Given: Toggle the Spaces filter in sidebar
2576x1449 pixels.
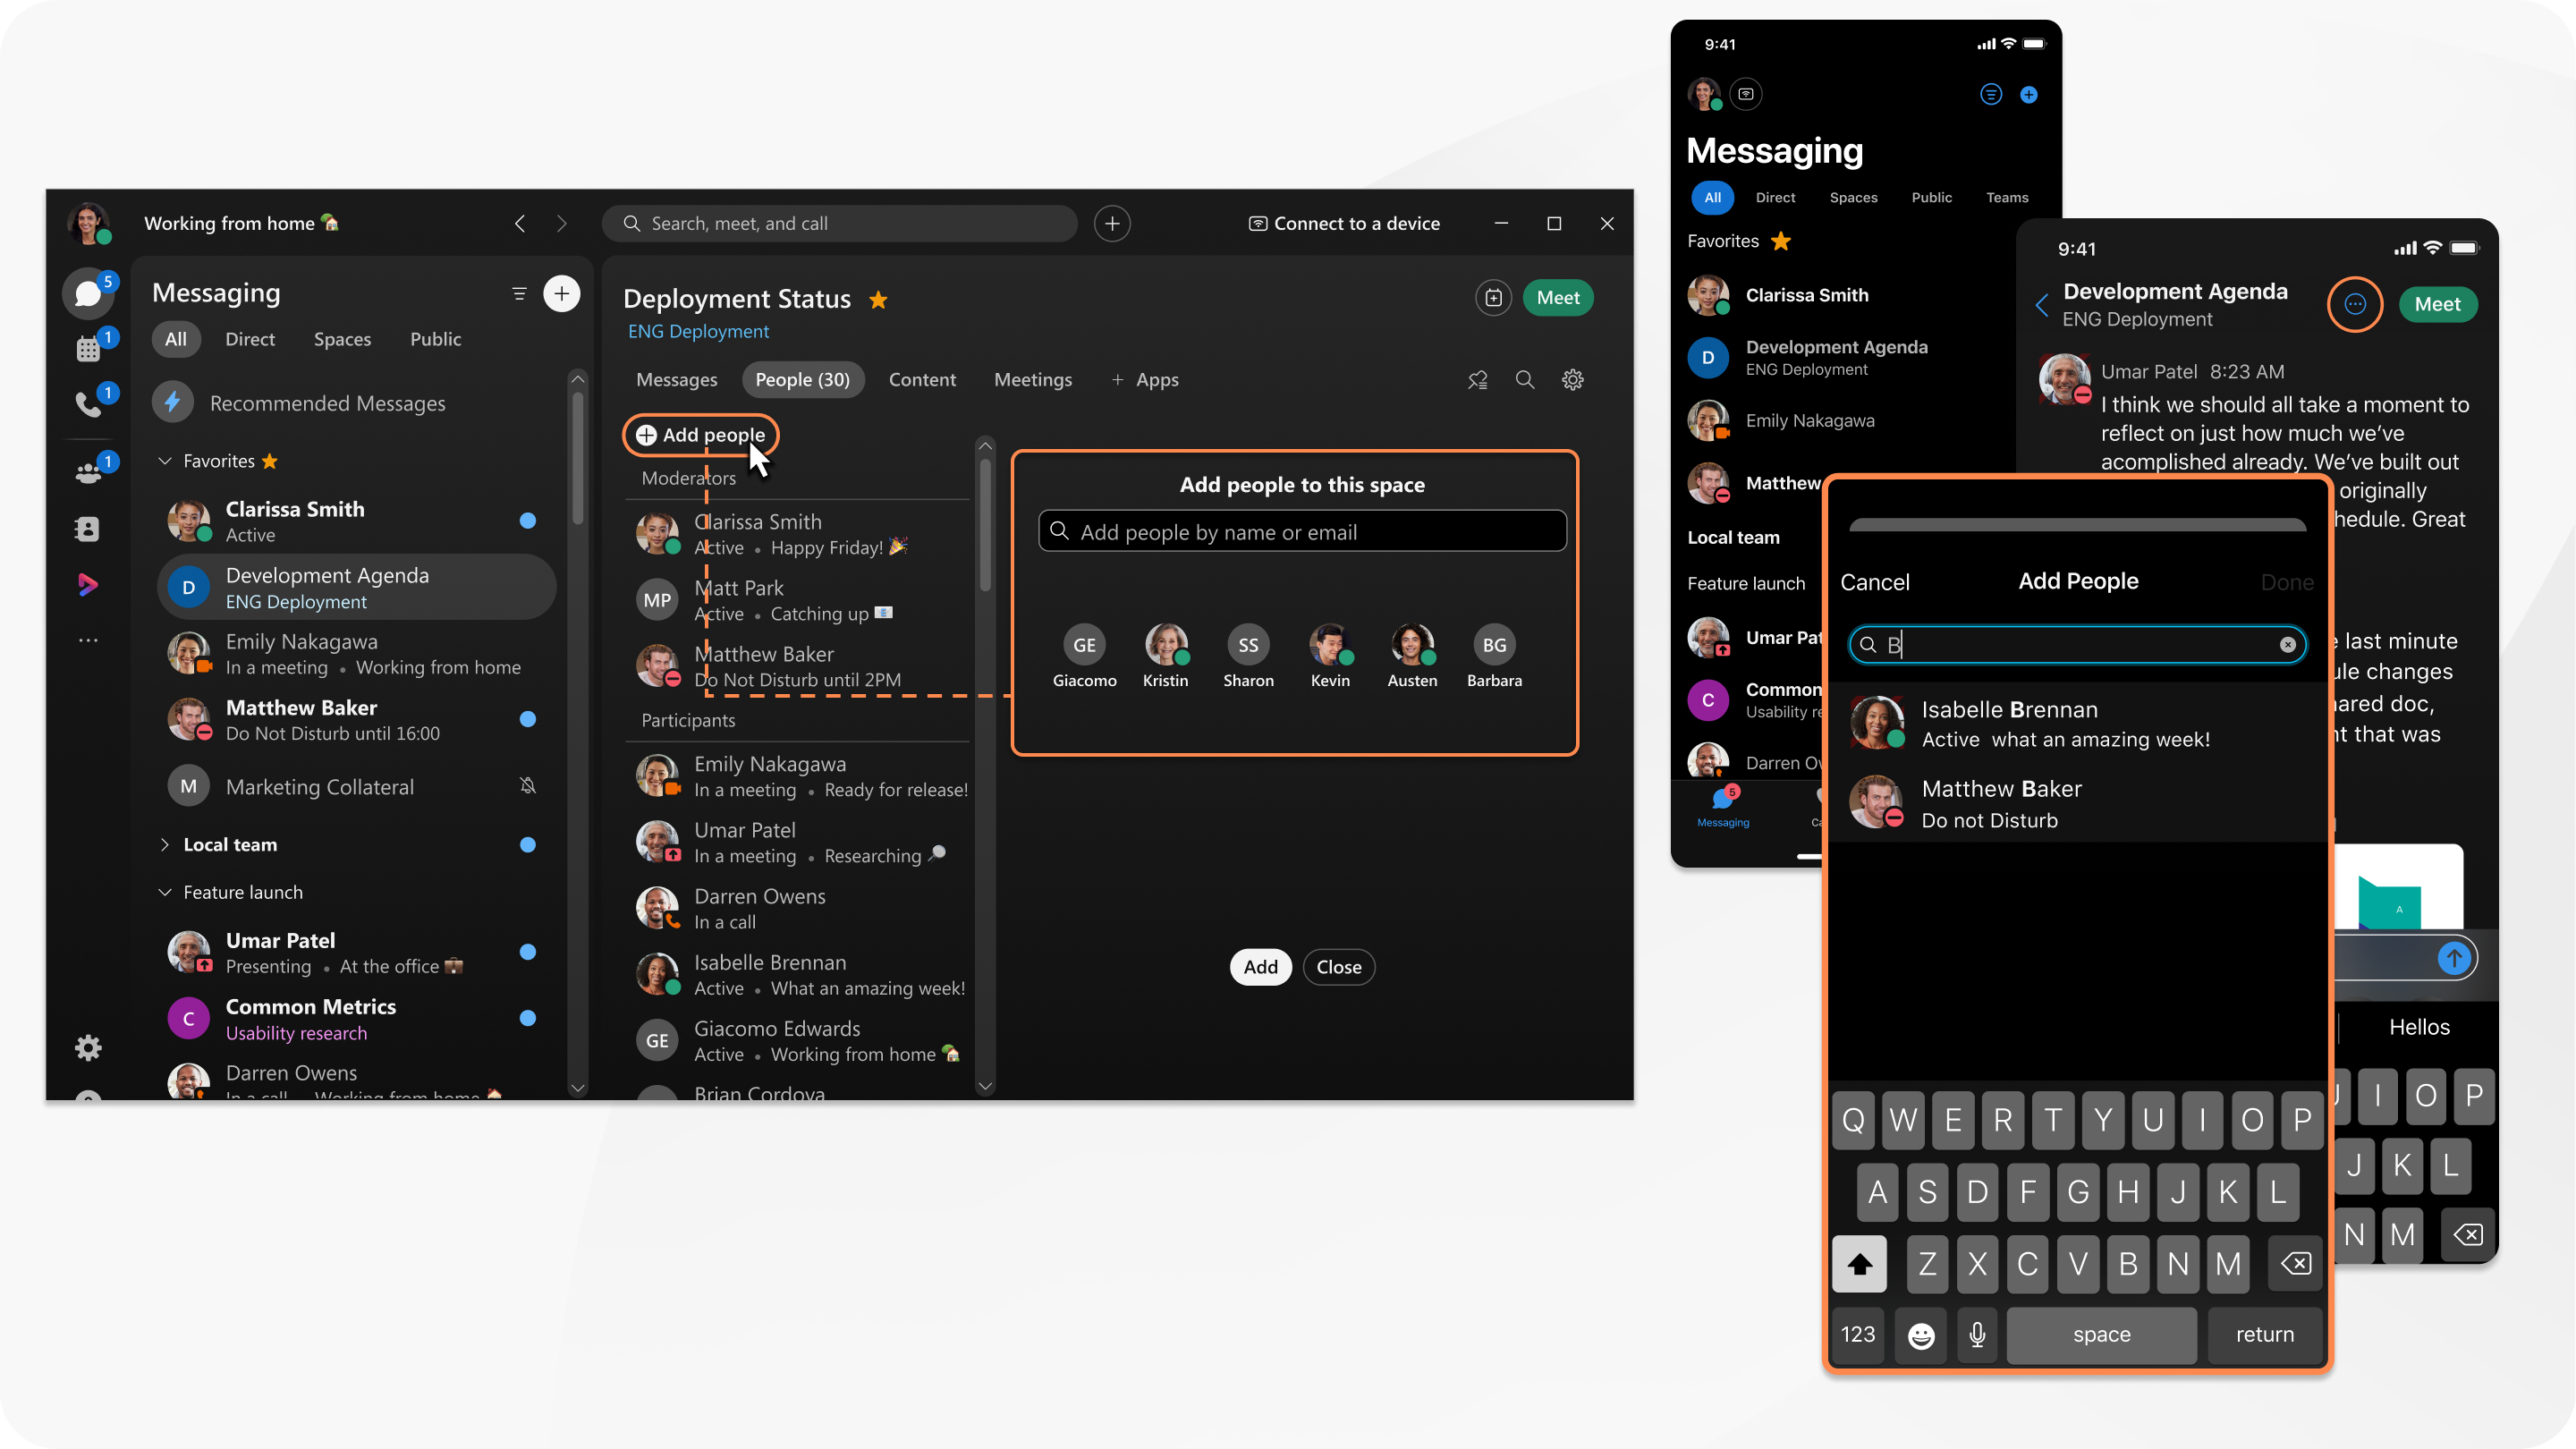Looking at the screenshot, I should tap(342, 338).
